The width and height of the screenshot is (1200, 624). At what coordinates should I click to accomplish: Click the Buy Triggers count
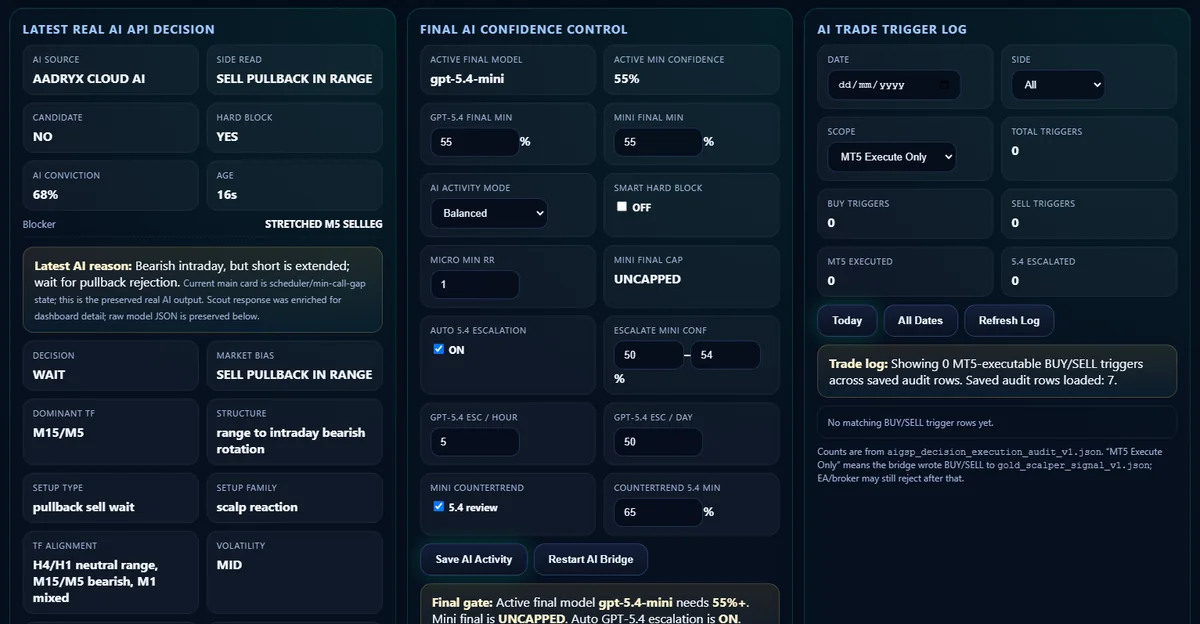[831, 223]
